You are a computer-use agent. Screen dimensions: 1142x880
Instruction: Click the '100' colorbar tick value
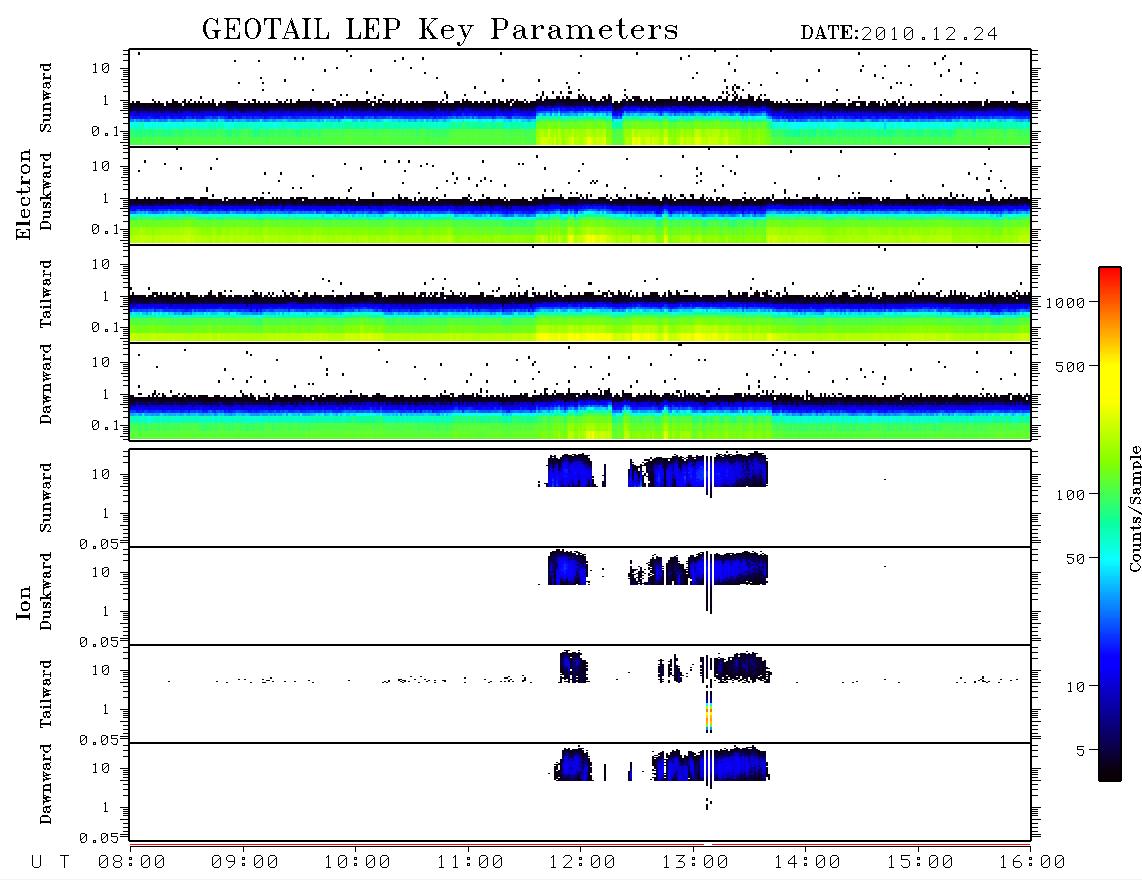[1070, 495]
